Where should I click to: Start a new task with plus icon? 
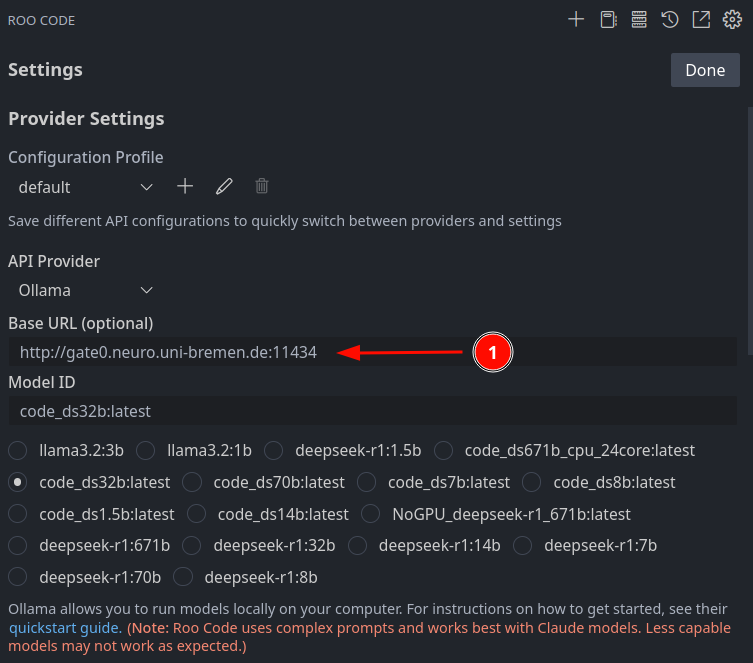[576, 20]
